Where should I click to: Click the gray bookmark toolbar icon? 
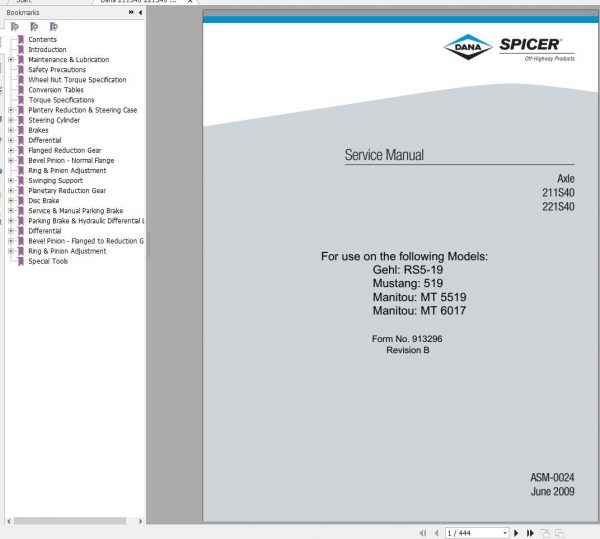(x=15, y=27)
